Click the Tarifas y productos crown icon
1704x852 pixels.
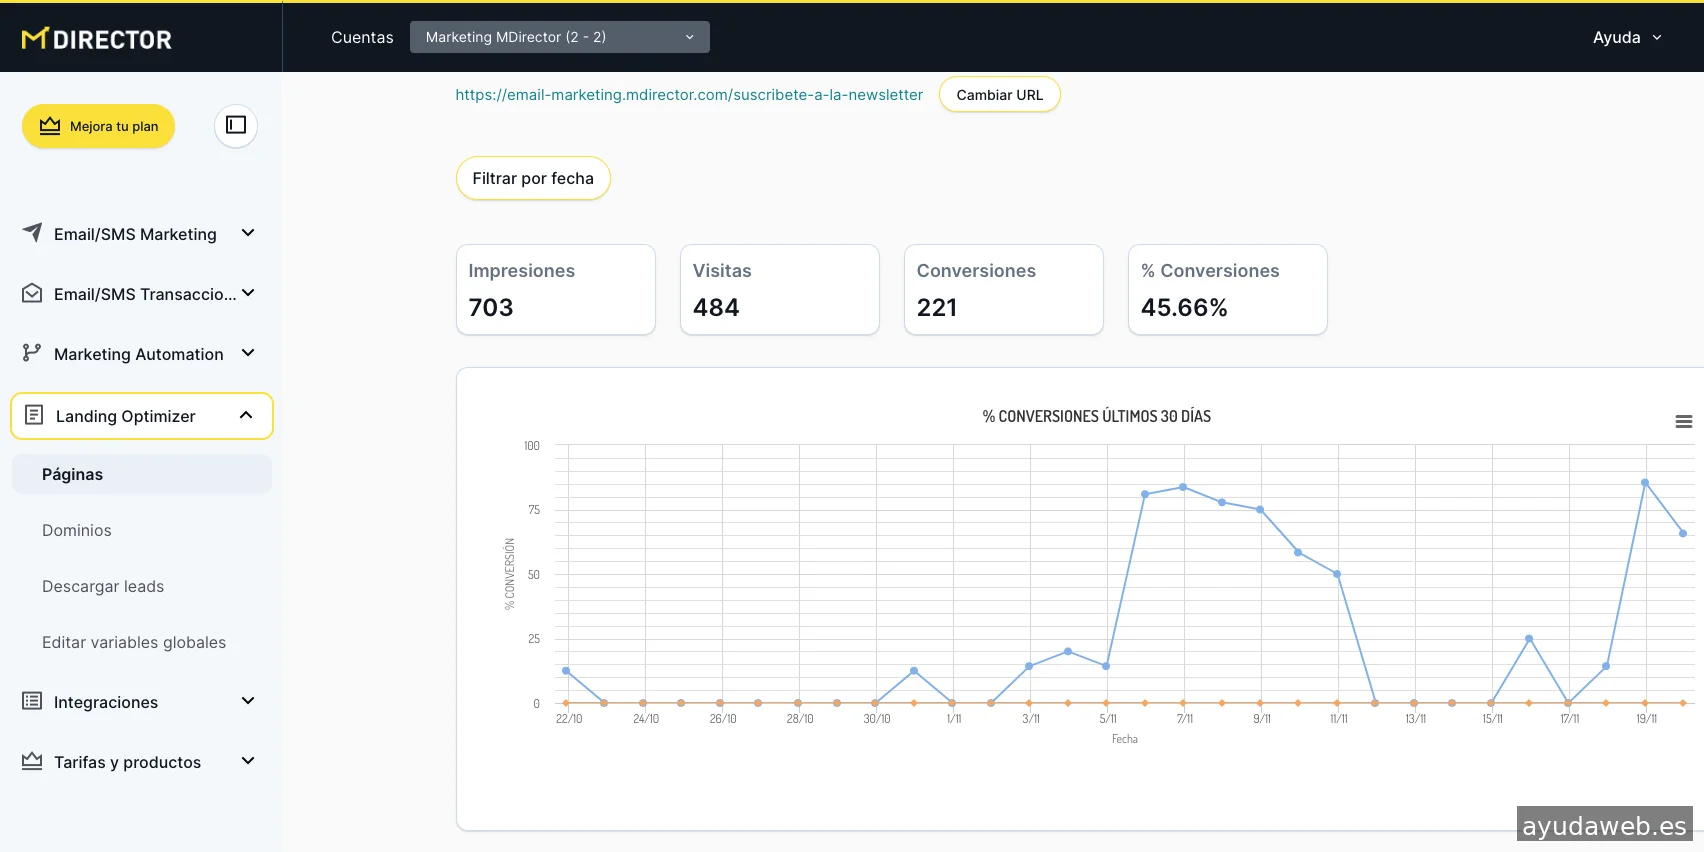(x=32, y=761)
